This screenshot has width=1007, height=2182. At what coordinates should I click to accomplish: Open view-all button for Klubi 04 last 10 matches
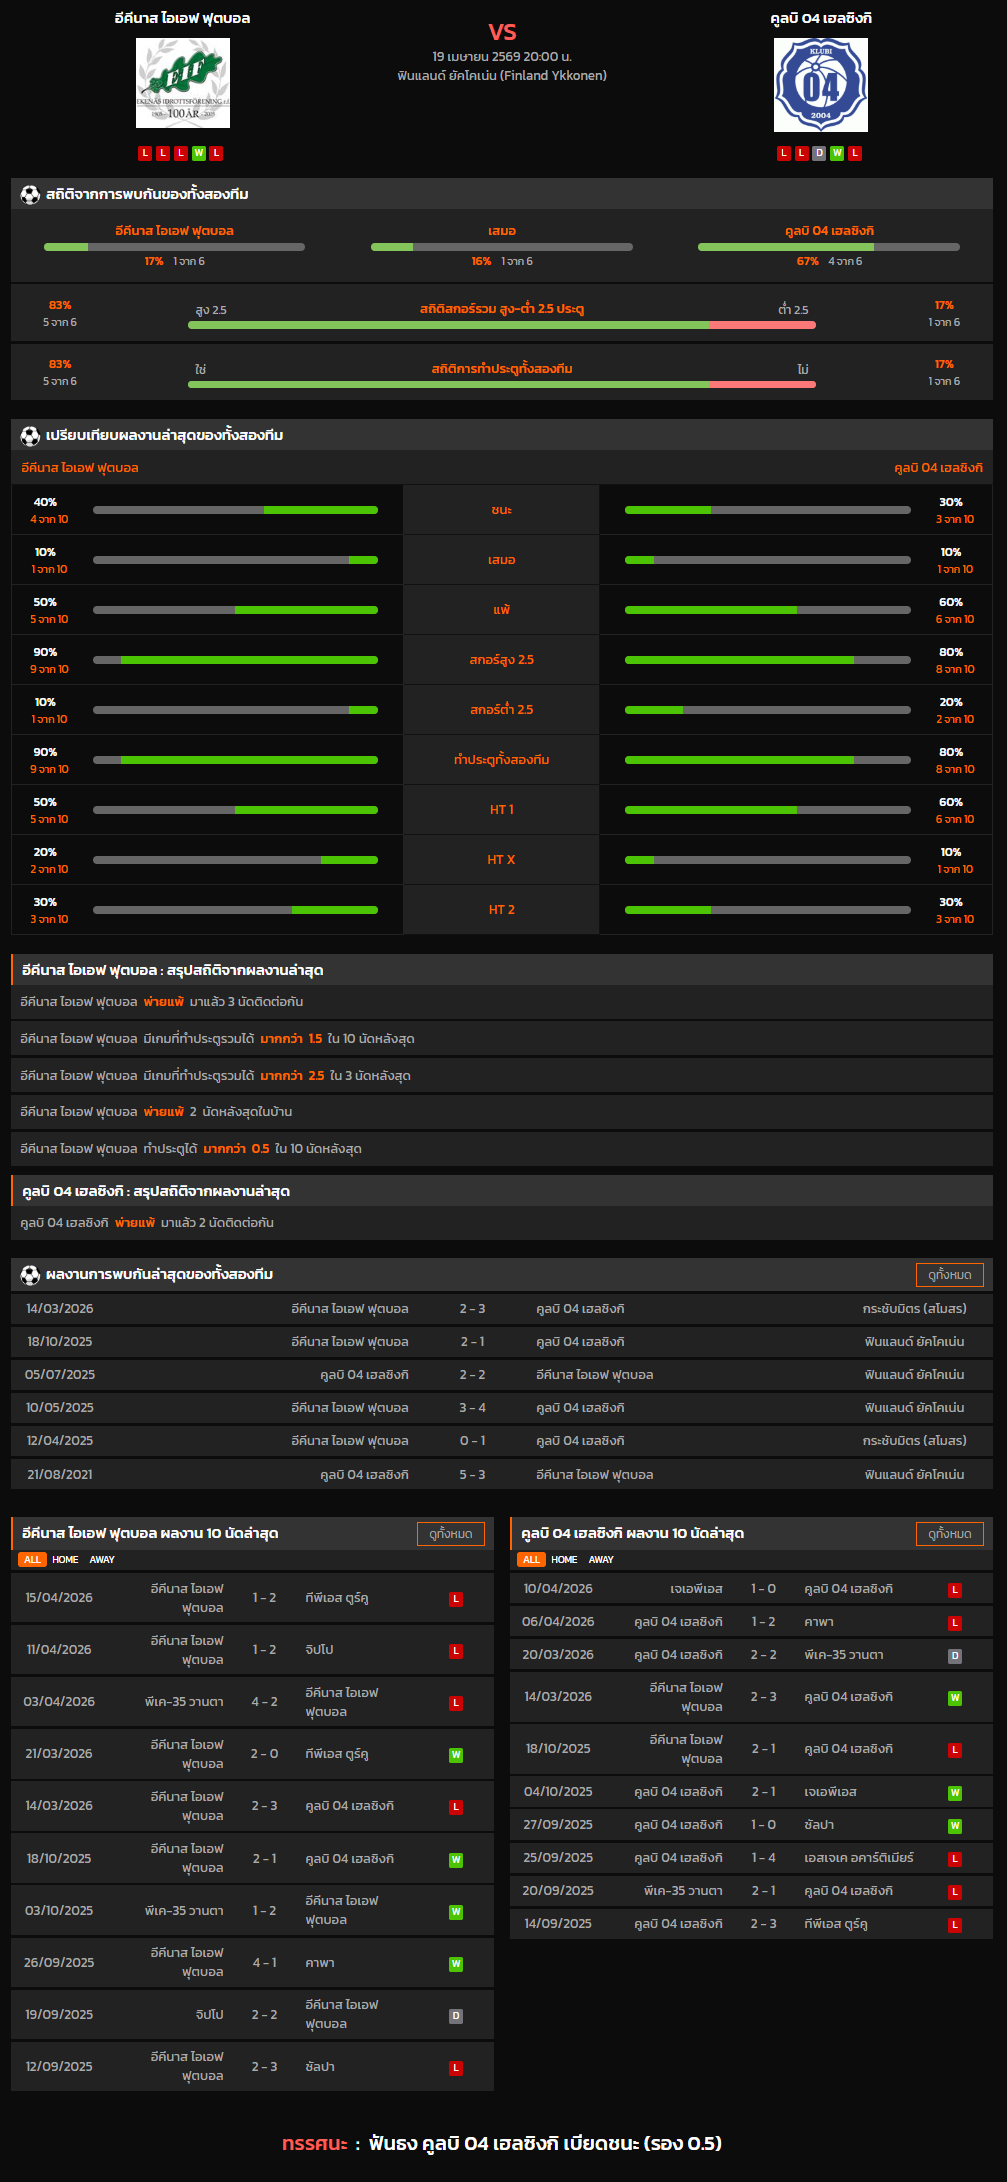949,1534
